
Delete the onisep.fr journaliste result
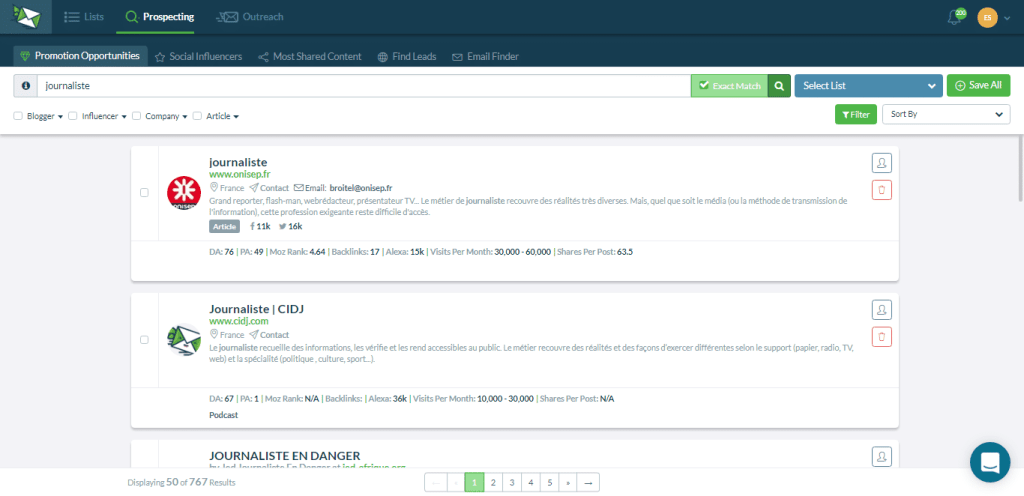tap(882, 191)
